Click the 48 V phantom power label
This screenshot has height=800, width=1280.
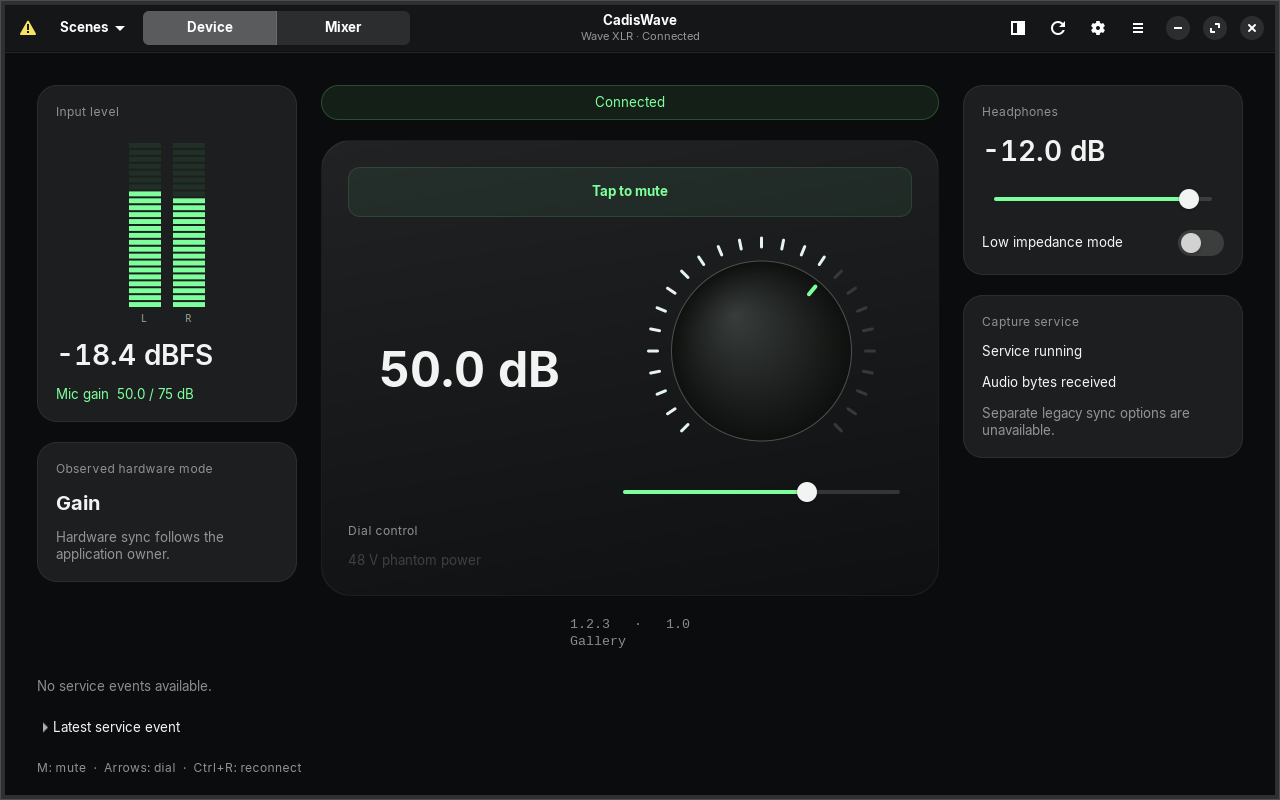tap(414, 560)
